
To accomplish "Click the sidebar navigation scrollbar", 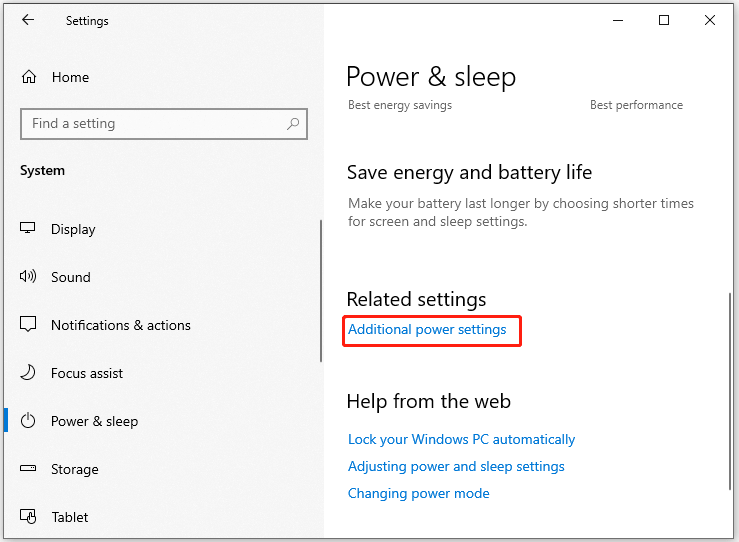I will tap(321, 291).
